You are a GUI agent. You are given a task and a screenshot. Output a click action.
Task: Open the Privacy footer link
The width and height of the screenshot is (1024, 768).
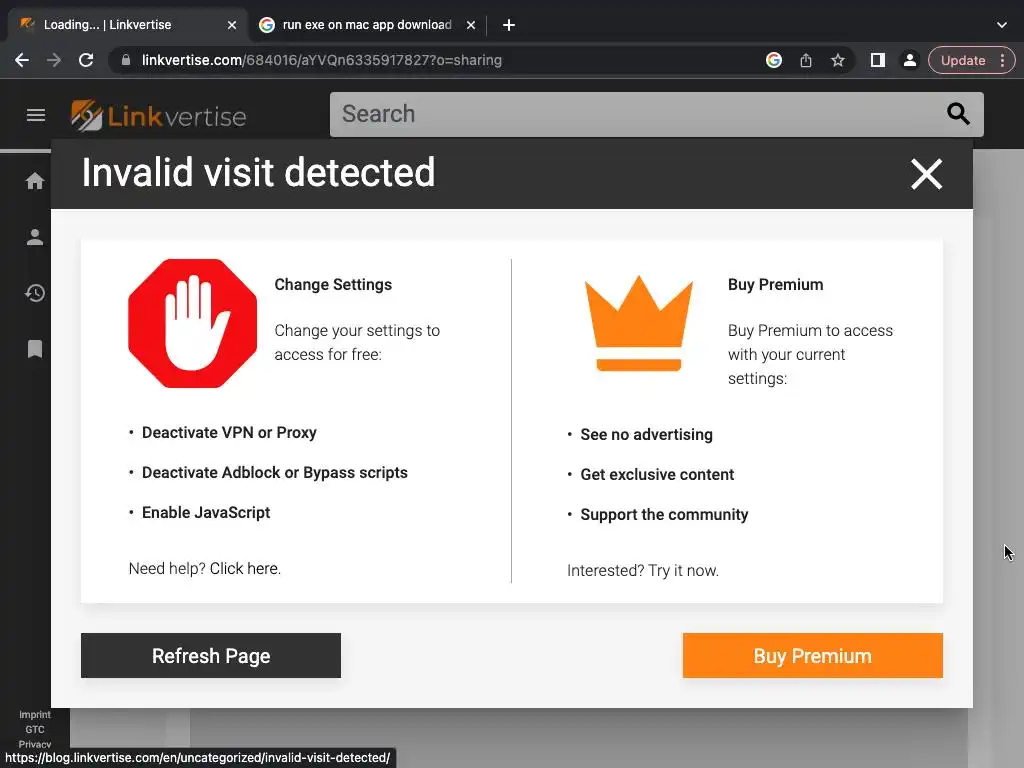tap(35, 744)
